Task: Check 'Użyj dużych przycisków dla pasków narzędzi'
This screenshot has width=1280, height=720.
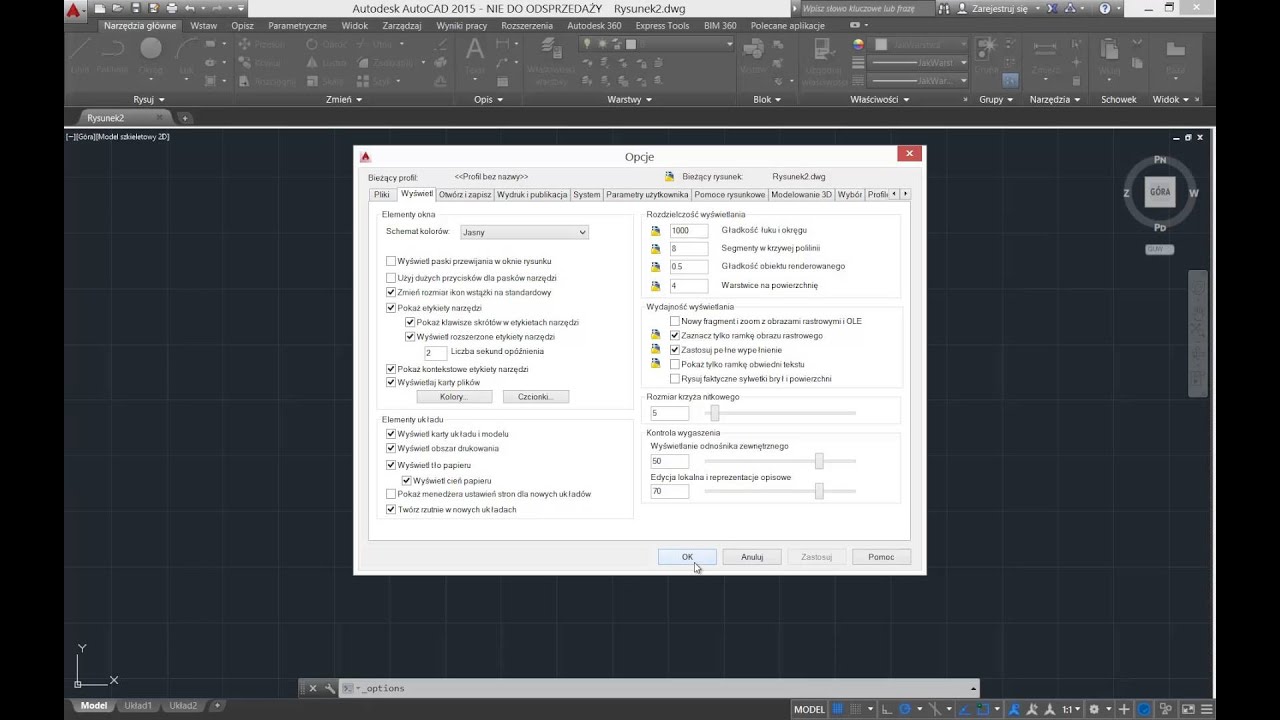Action: pyautogui.click(x=391, y=277)
